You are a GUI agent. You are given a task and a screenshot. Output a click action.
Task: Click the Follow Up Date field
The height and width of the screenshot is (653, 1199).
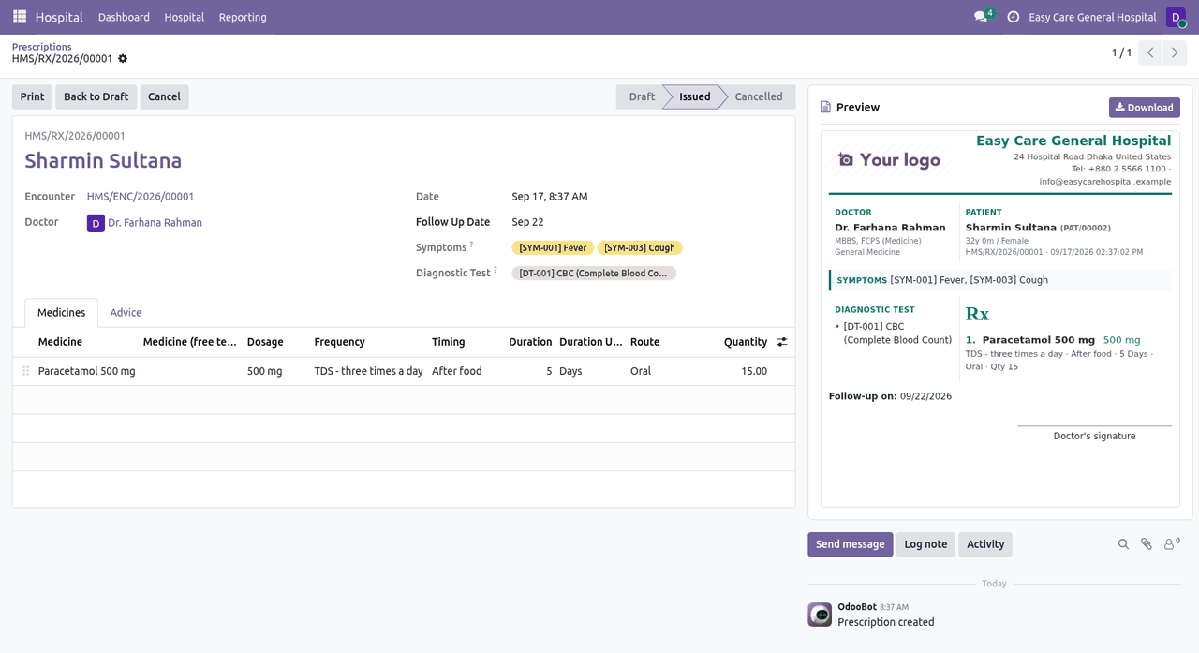[646, 222]
